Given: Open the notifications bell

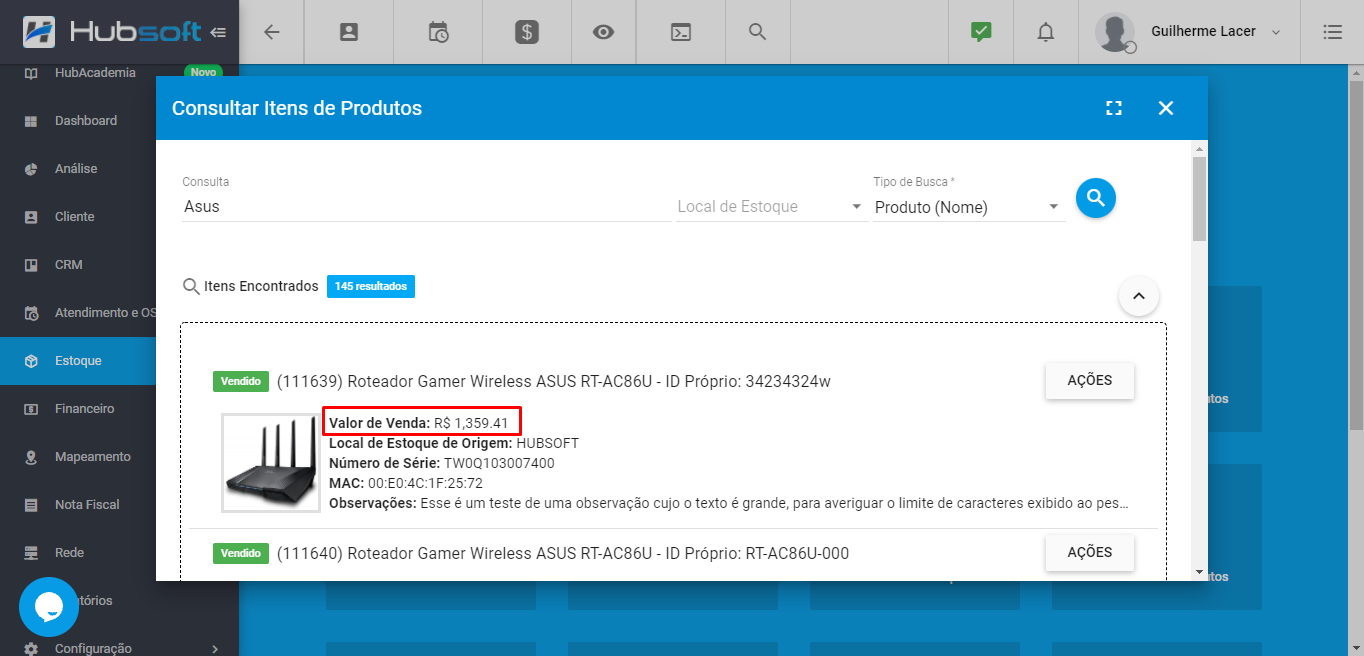Looking at the screenshot, I should [x=1045, y=32].
